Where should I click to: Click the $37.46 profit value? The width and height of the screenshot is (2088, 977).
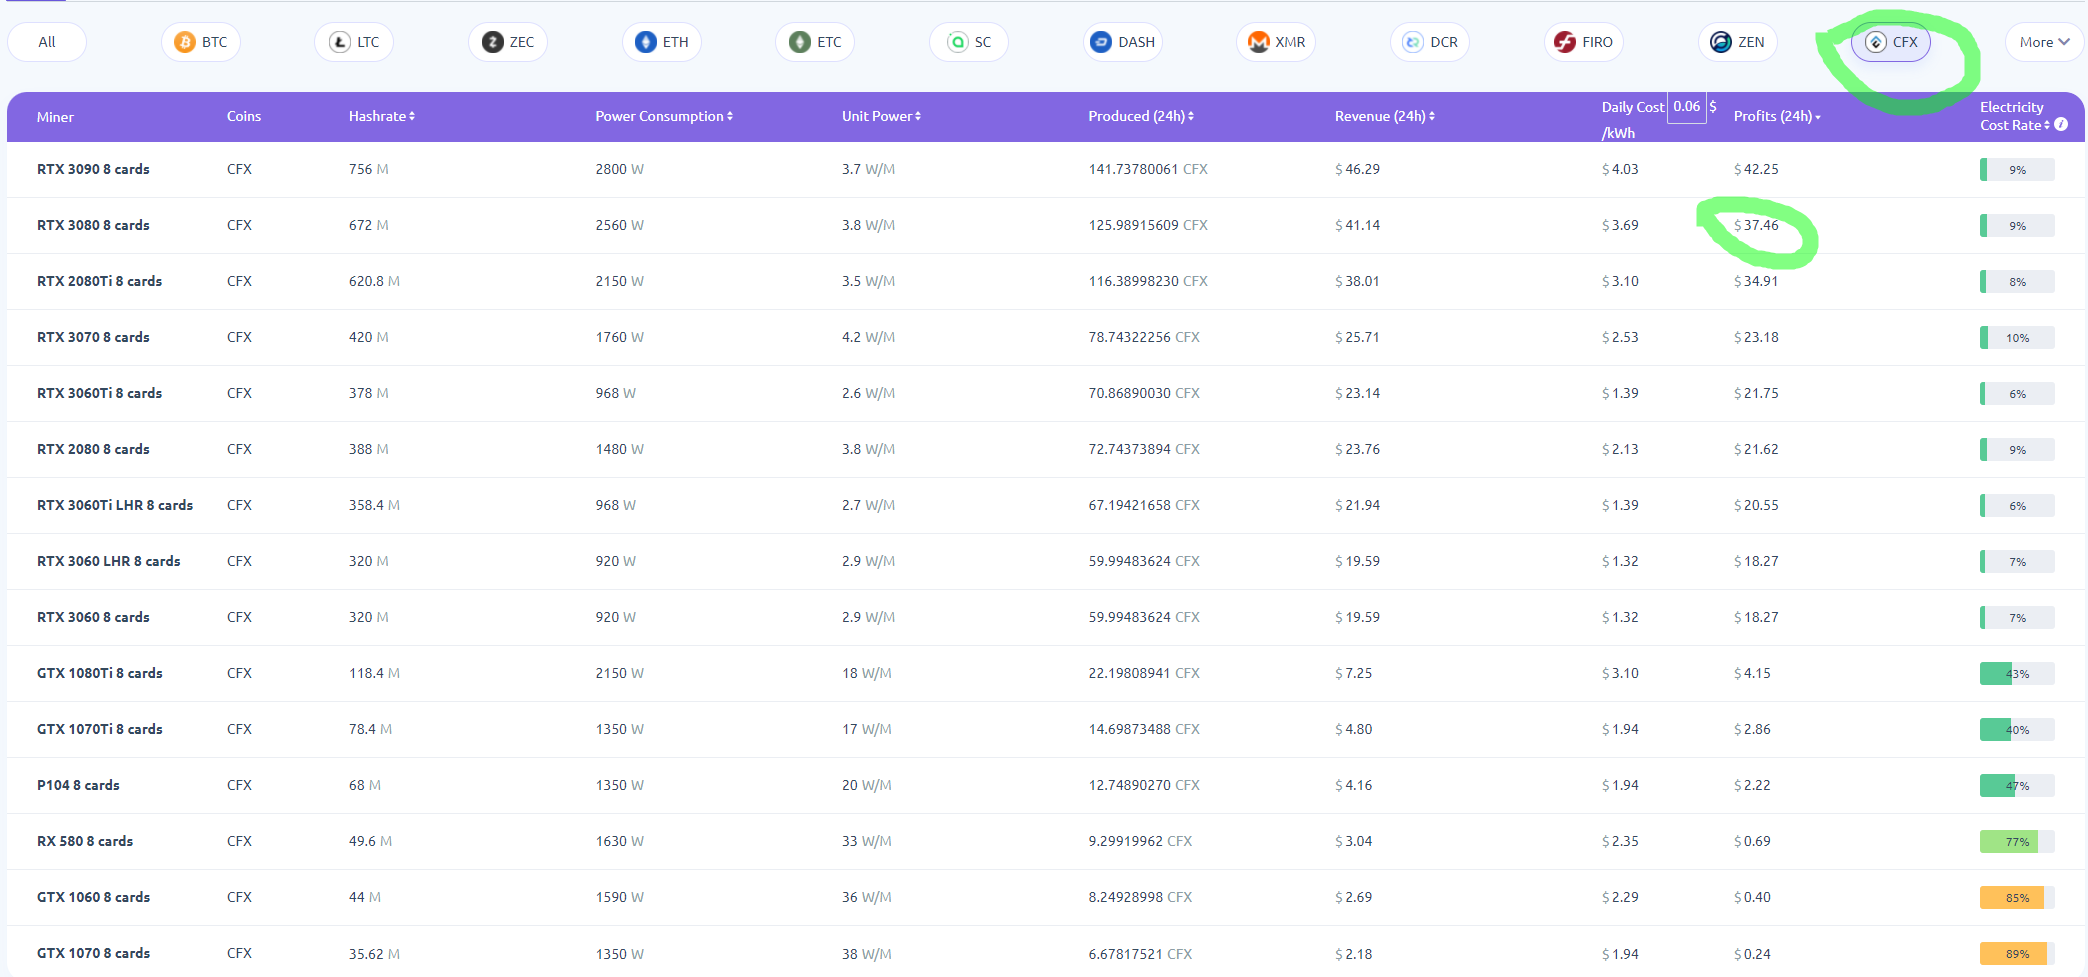tap(1756, 225)
